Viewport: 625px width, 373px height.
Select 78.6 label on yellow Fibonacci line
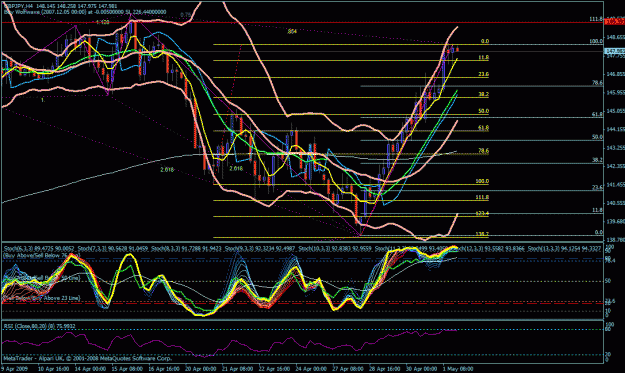click(483, 151)
